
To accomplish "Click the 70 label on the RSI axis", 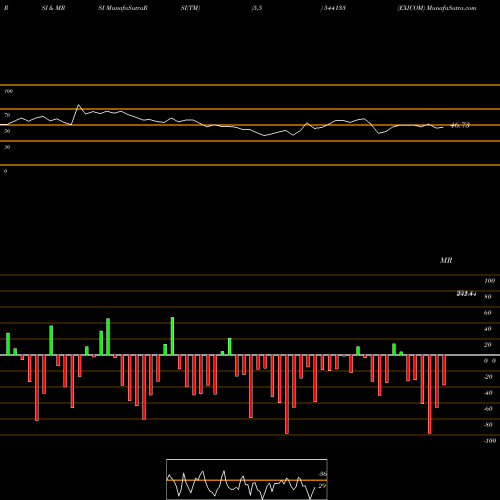I will 7,115.
